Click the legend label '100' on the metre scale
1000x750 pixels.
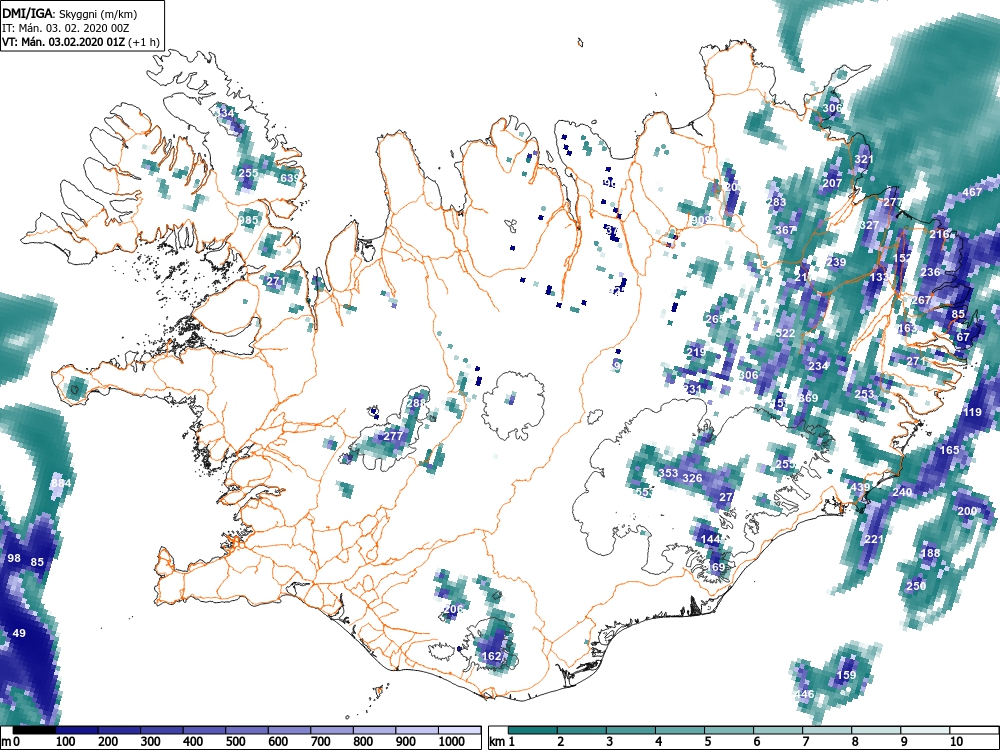click(66, 742)
